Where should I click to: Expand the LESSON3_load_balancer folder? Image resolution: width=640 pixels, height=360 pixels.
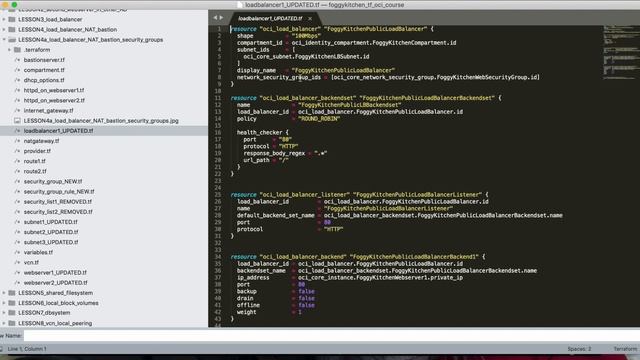click(4, 19)
